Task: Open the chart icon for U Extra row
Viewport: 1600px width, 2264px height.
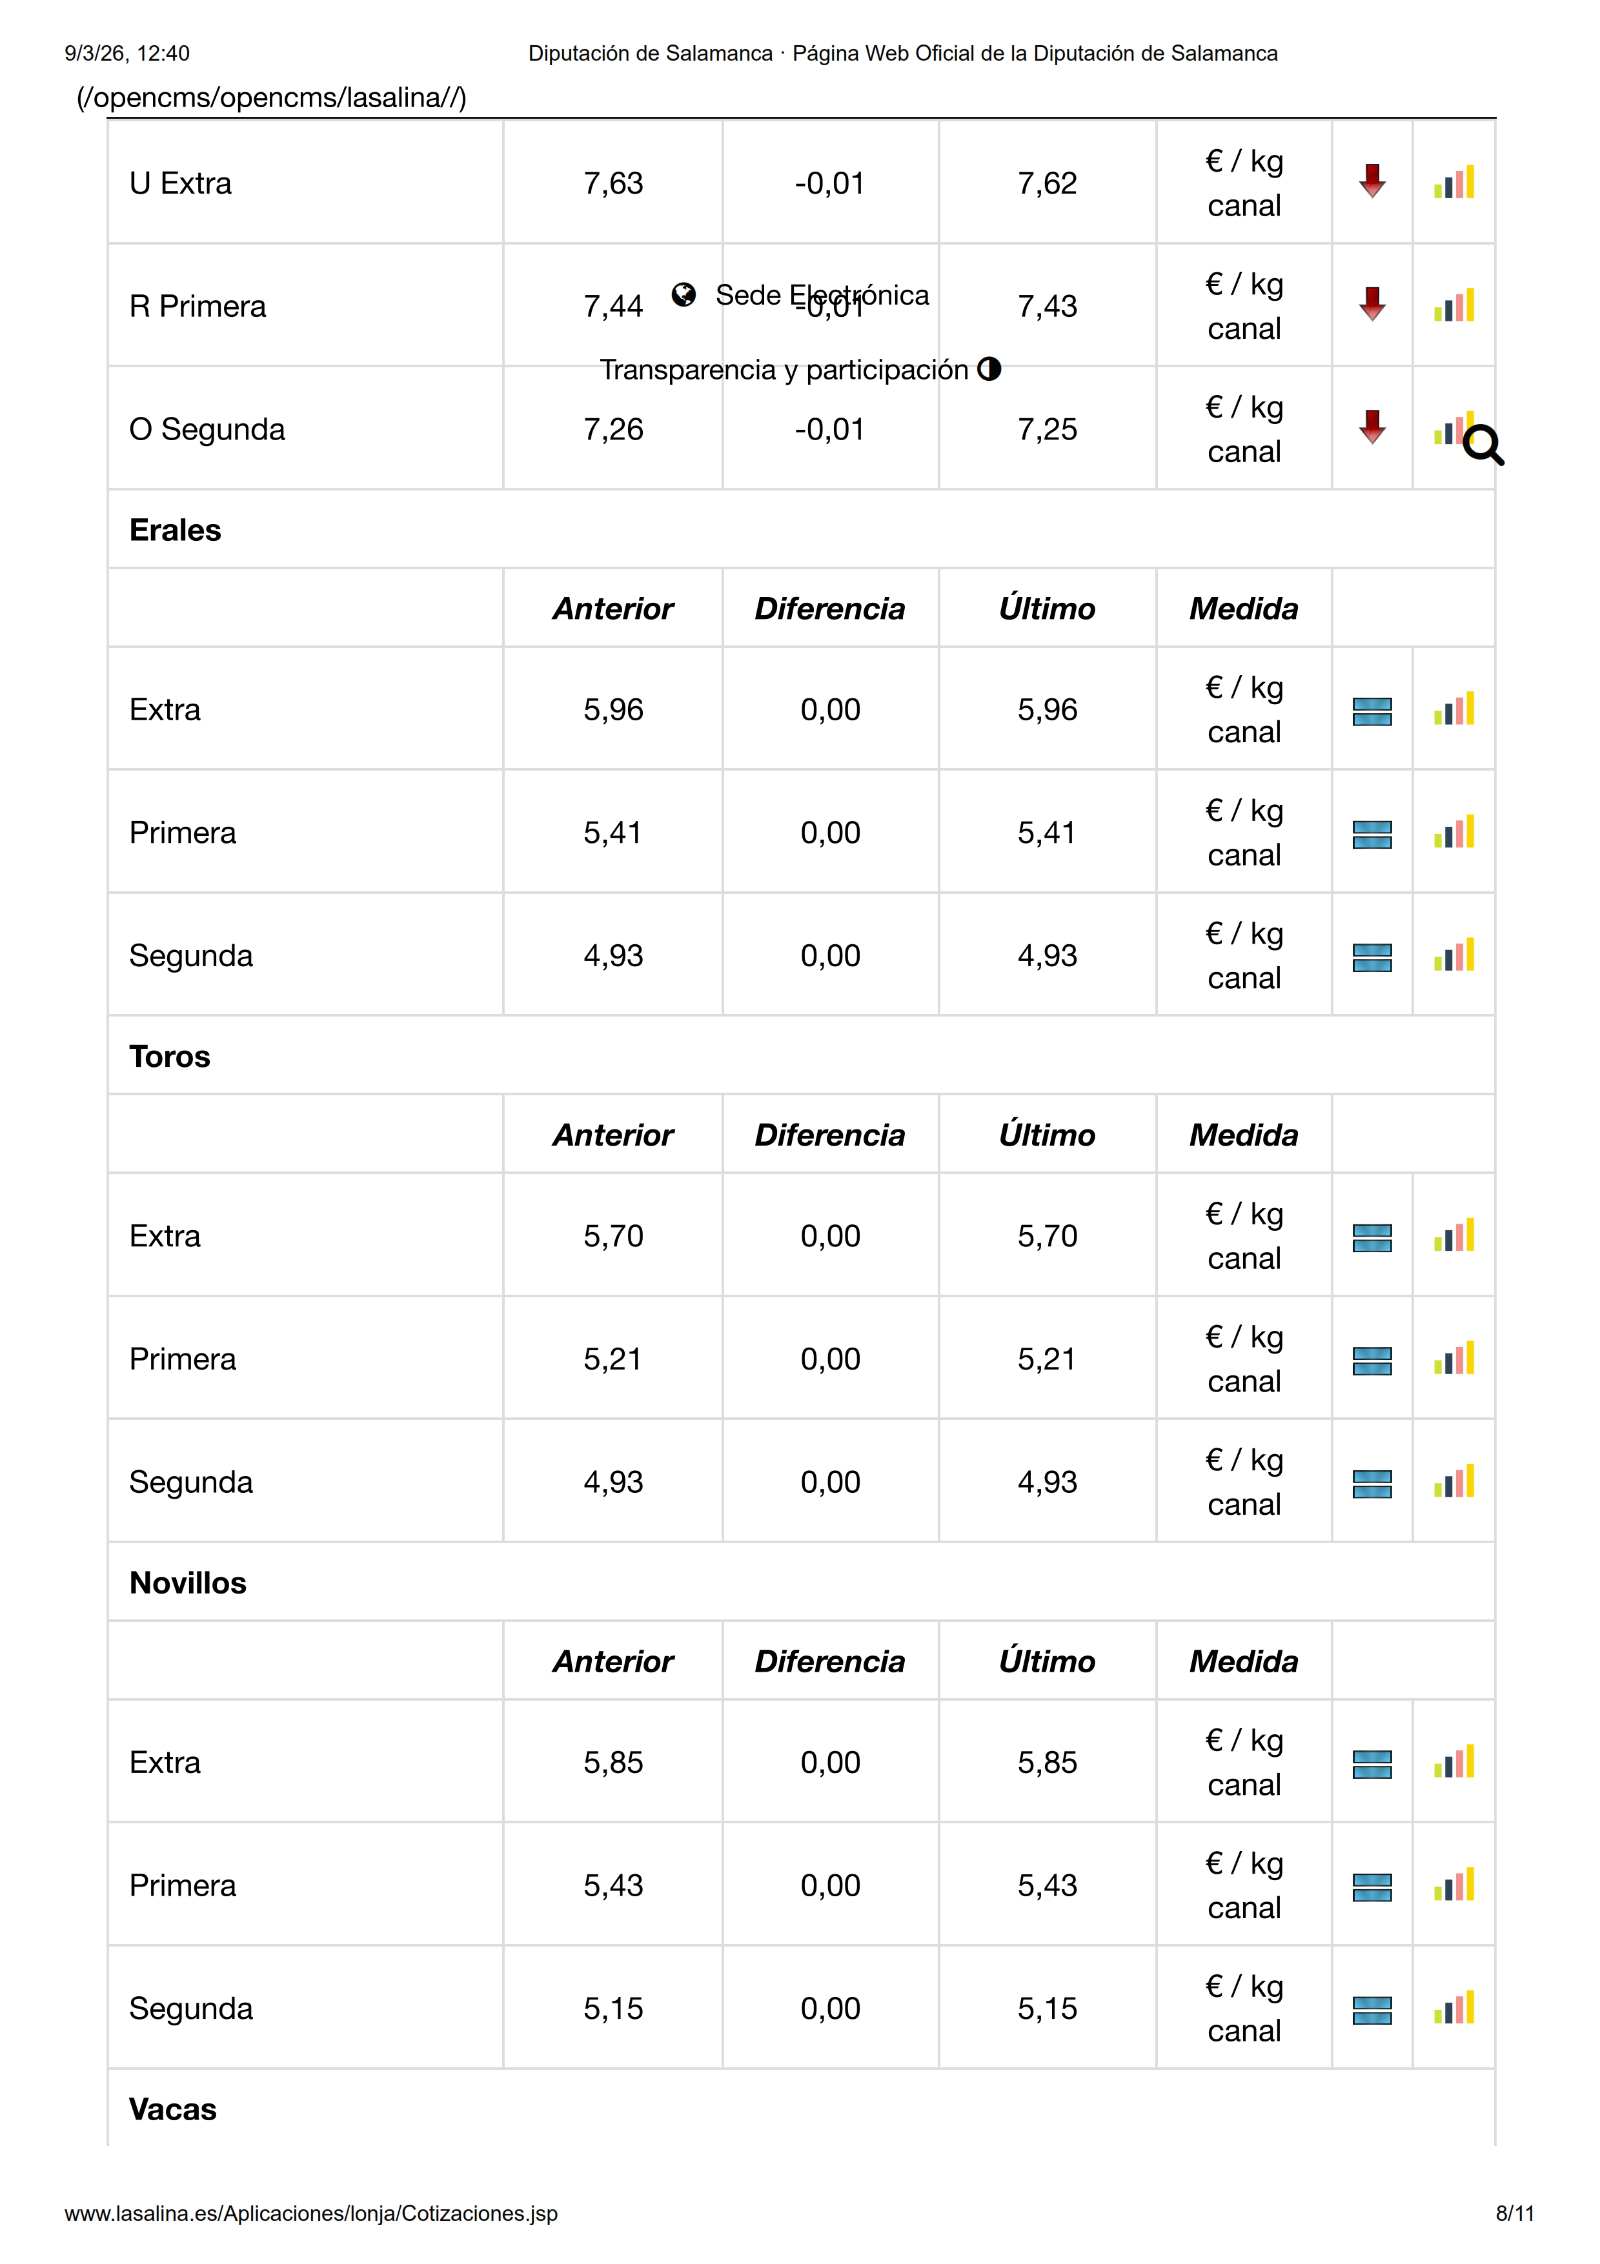Action: click(1453, 182)
